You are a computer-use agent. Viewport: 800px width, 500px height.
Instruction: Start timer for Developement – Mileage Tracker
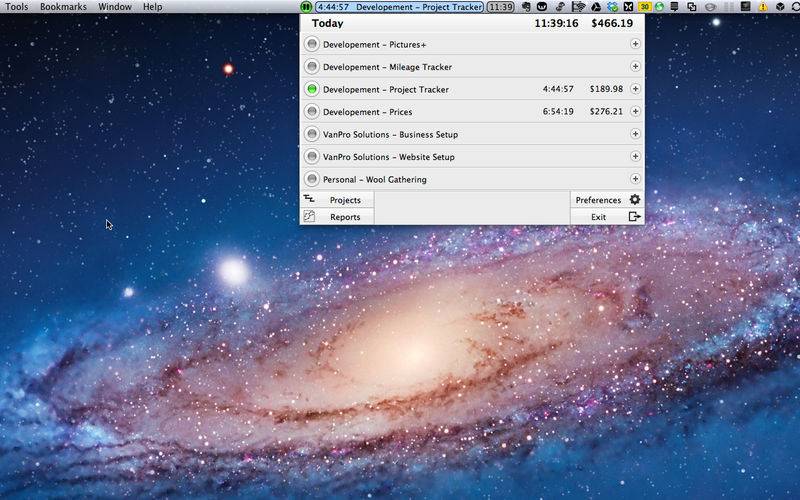click(x=312, y=66)
